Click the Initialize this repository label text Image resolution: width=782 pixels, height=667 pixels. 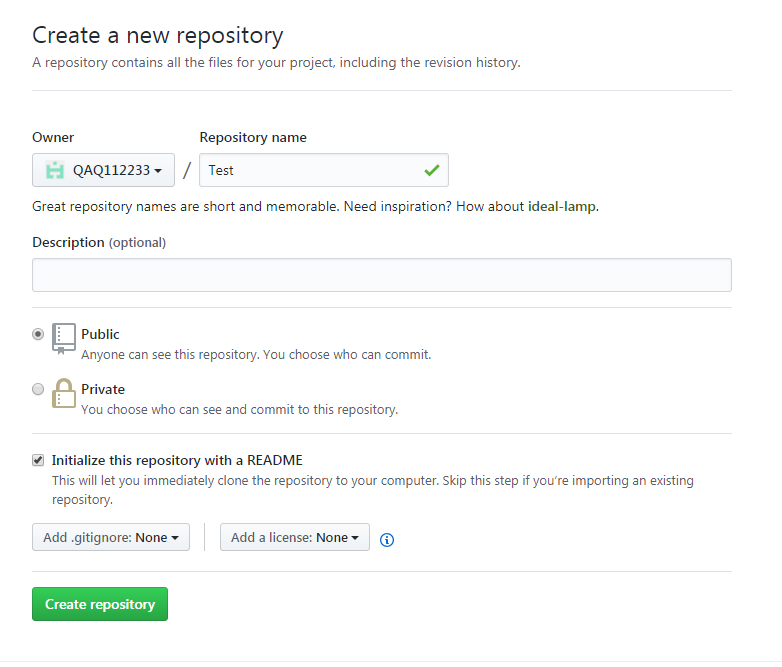click(177, 460)
